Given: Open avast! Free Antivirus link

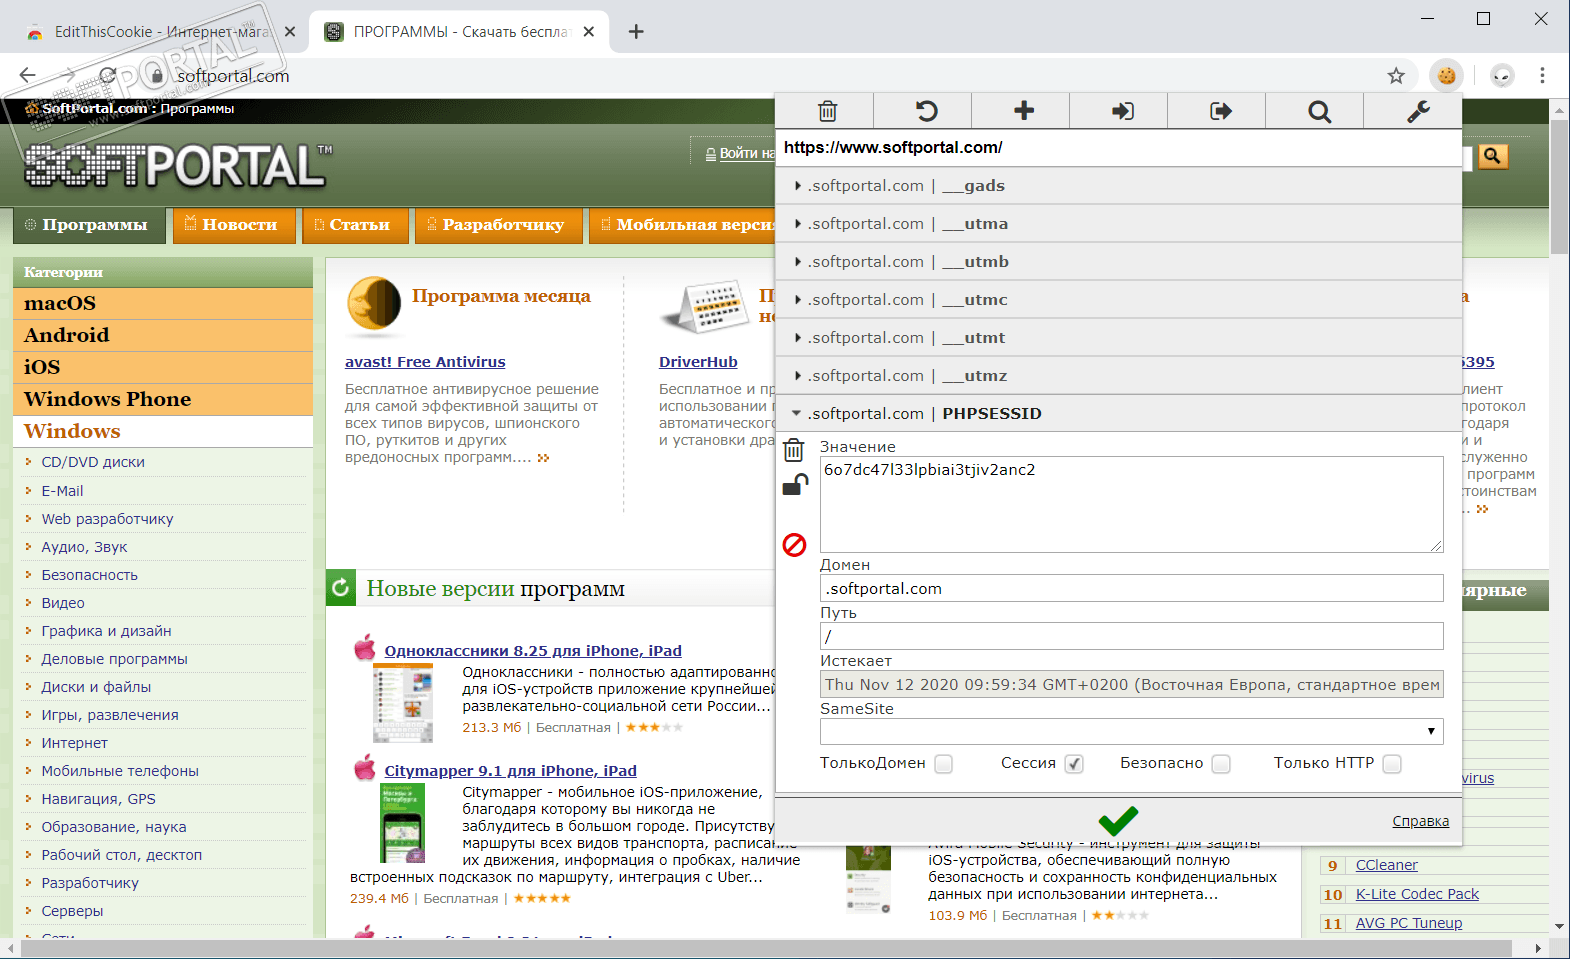Looking at the screenshot, I should [x=425, y=362].
